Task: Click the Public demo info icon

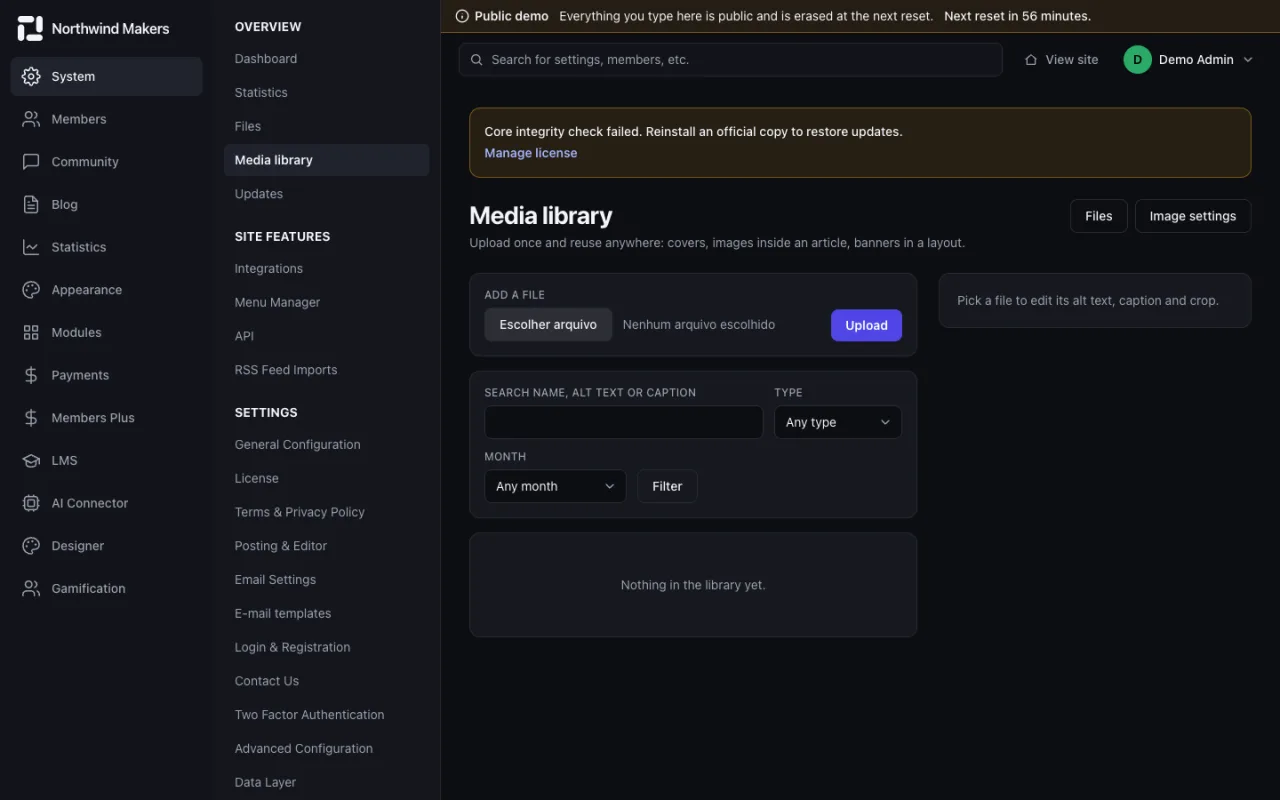Action: pos(462,16)
